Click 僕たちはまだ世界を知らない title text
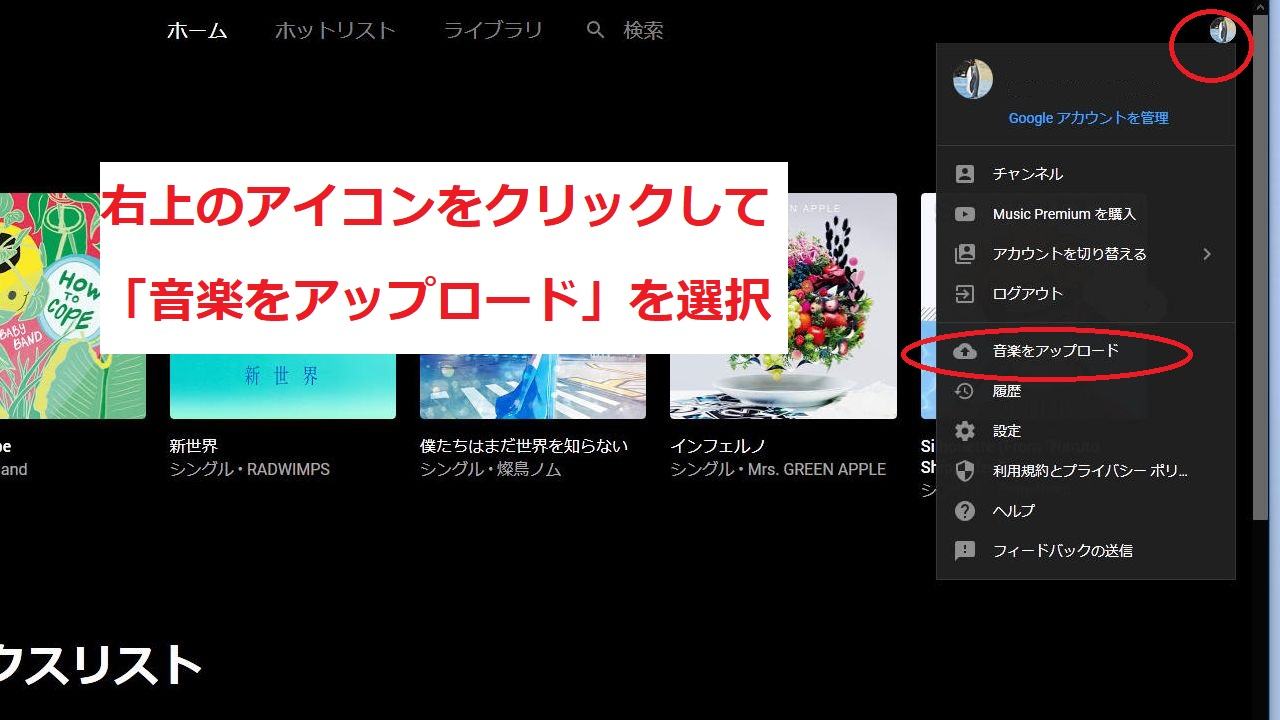 pos(524,446)
